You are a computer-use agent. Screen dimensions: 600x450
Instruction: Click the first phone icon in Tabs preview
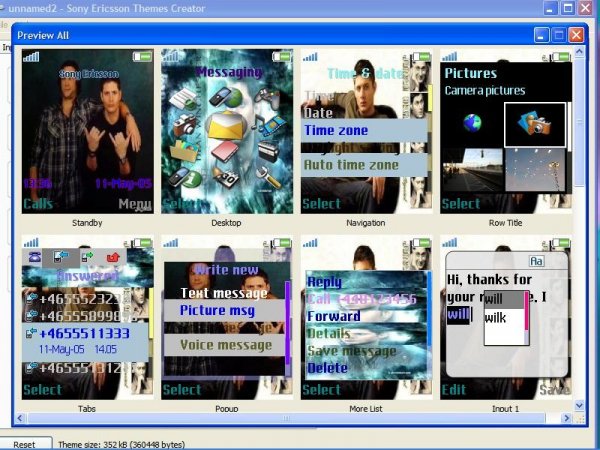point(35,257)
